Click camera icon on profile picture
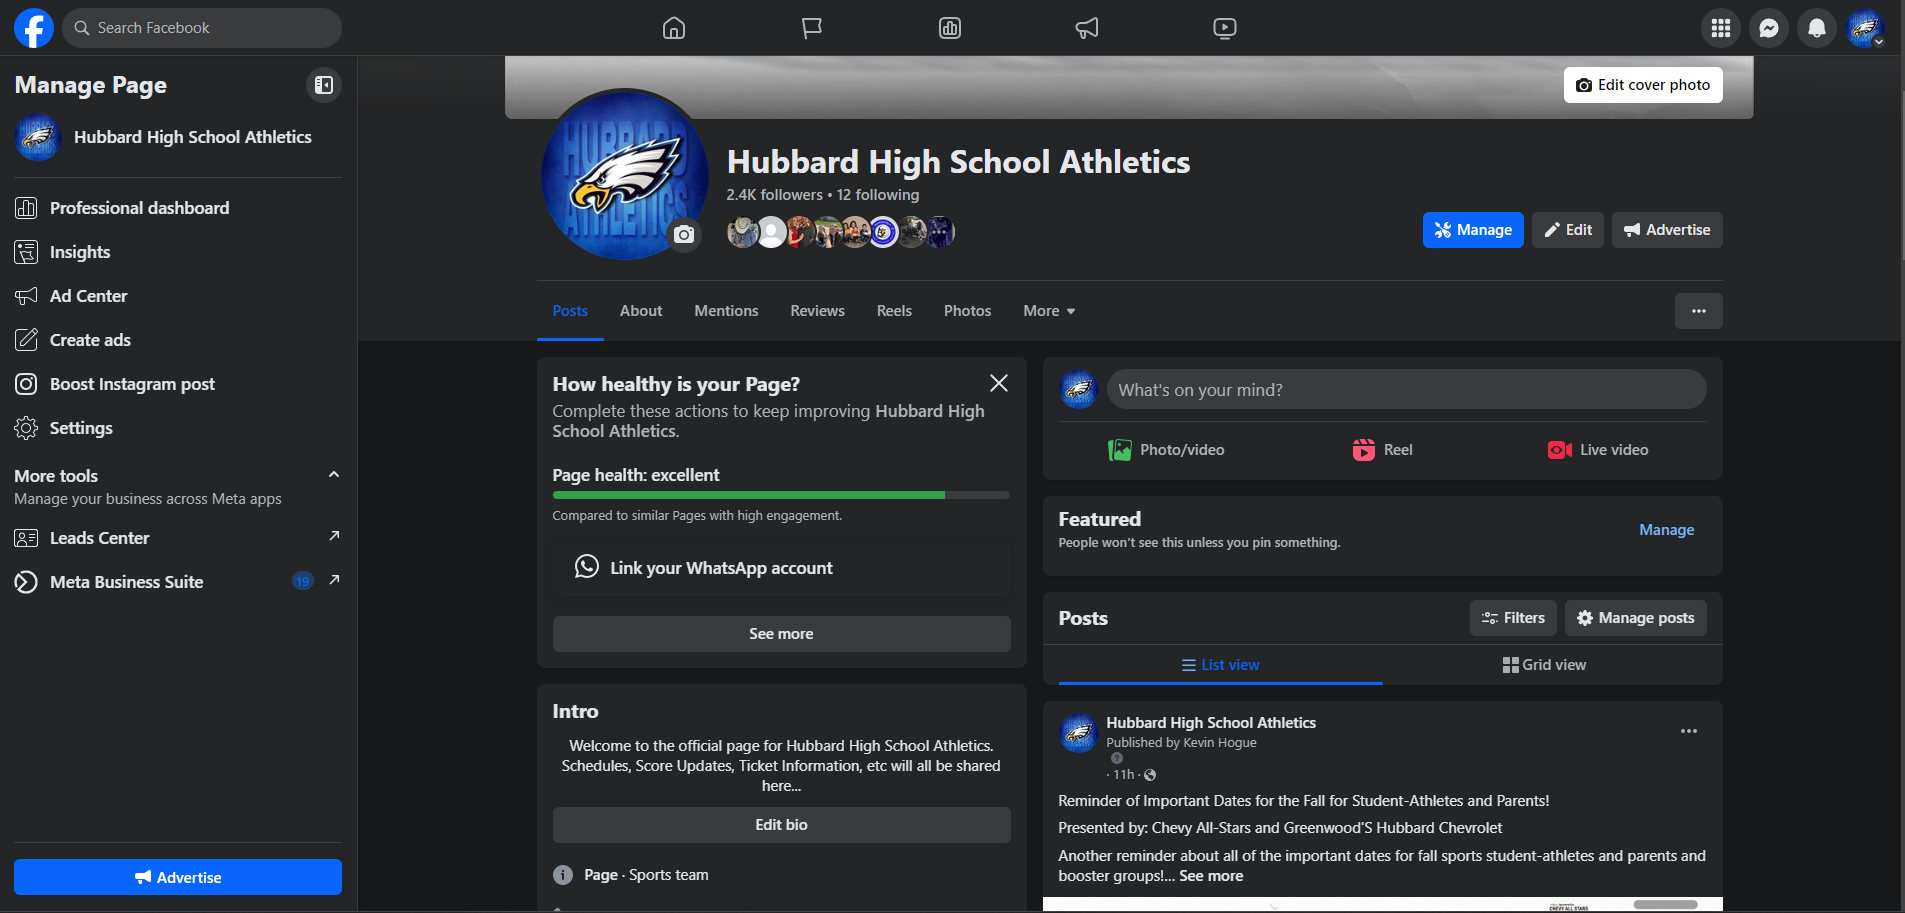1905x913 pixels. coord(684,234)
